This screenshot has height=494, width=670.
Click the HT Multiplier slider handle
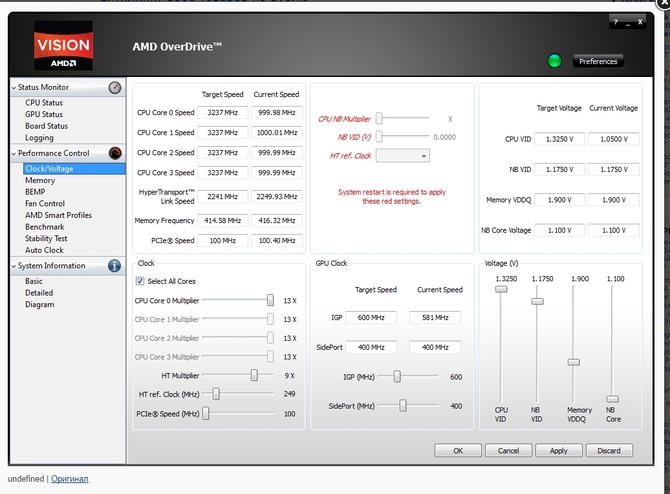(x=254, y=375)
